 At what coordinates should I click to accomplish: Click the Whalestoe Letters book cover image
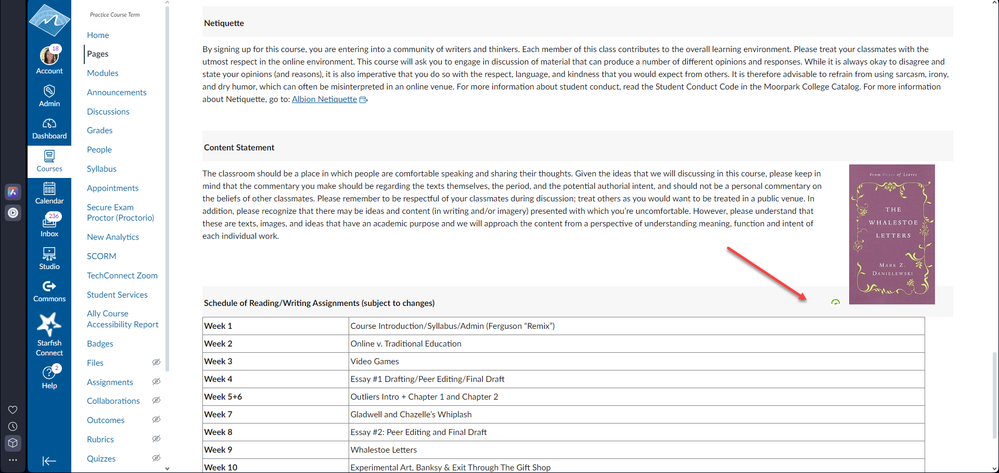point(891,234)
